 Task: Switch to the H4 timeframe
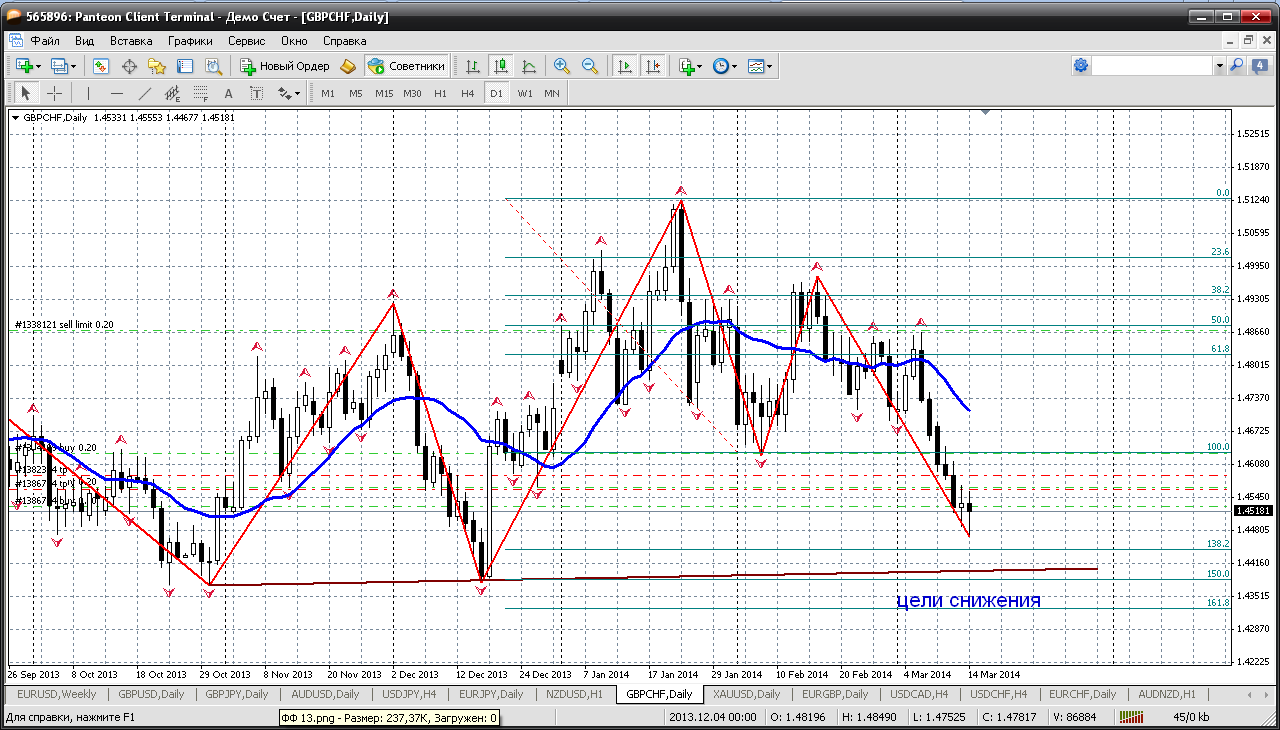pos(468,93)
